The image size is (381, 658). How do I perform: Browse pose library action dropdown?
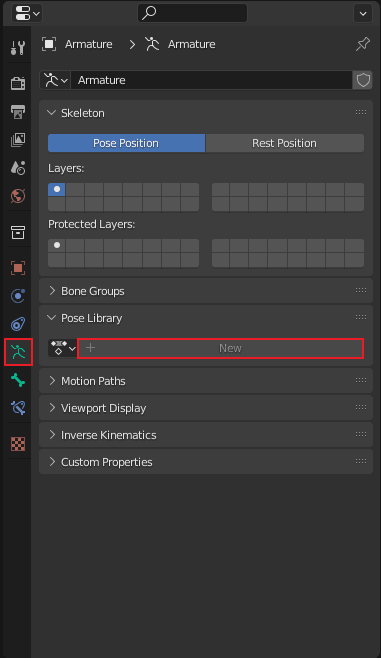point(63,348)
